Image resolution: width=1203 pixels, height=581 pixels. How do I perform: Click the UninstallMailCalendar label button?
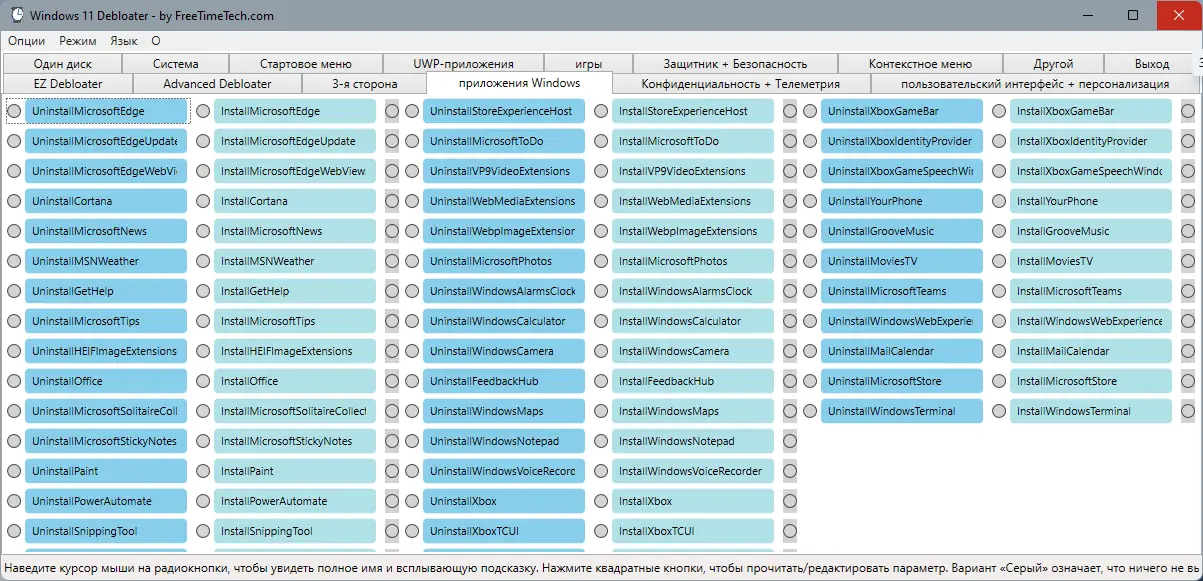tap(902, 351)
